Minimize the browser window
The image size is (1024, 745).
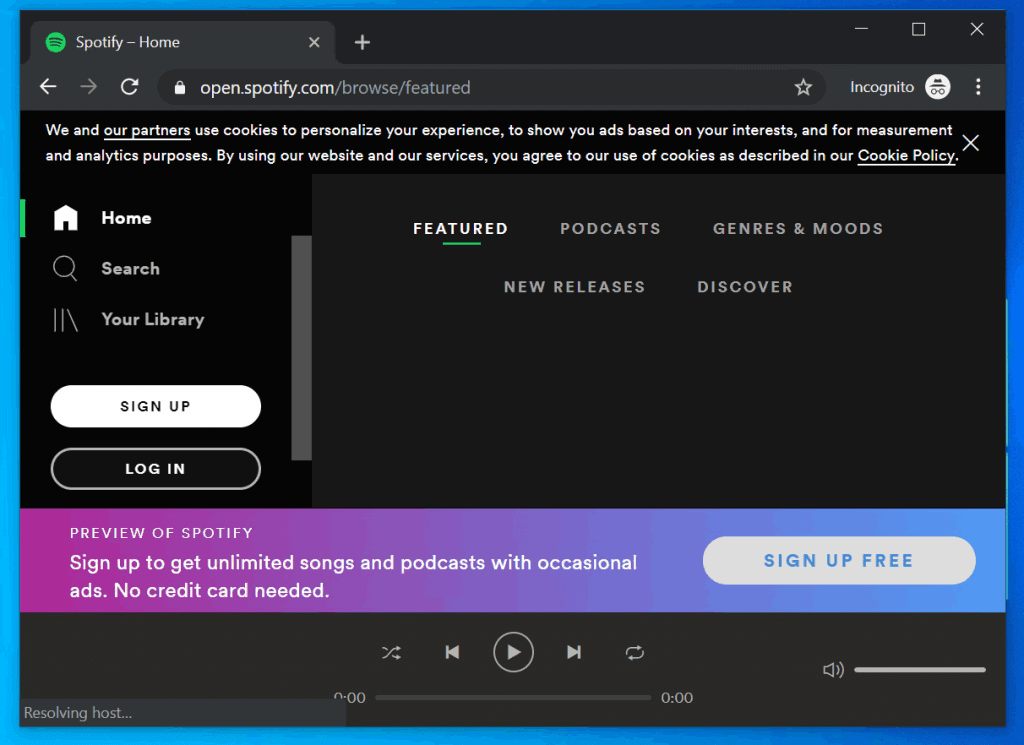point(861,29)
